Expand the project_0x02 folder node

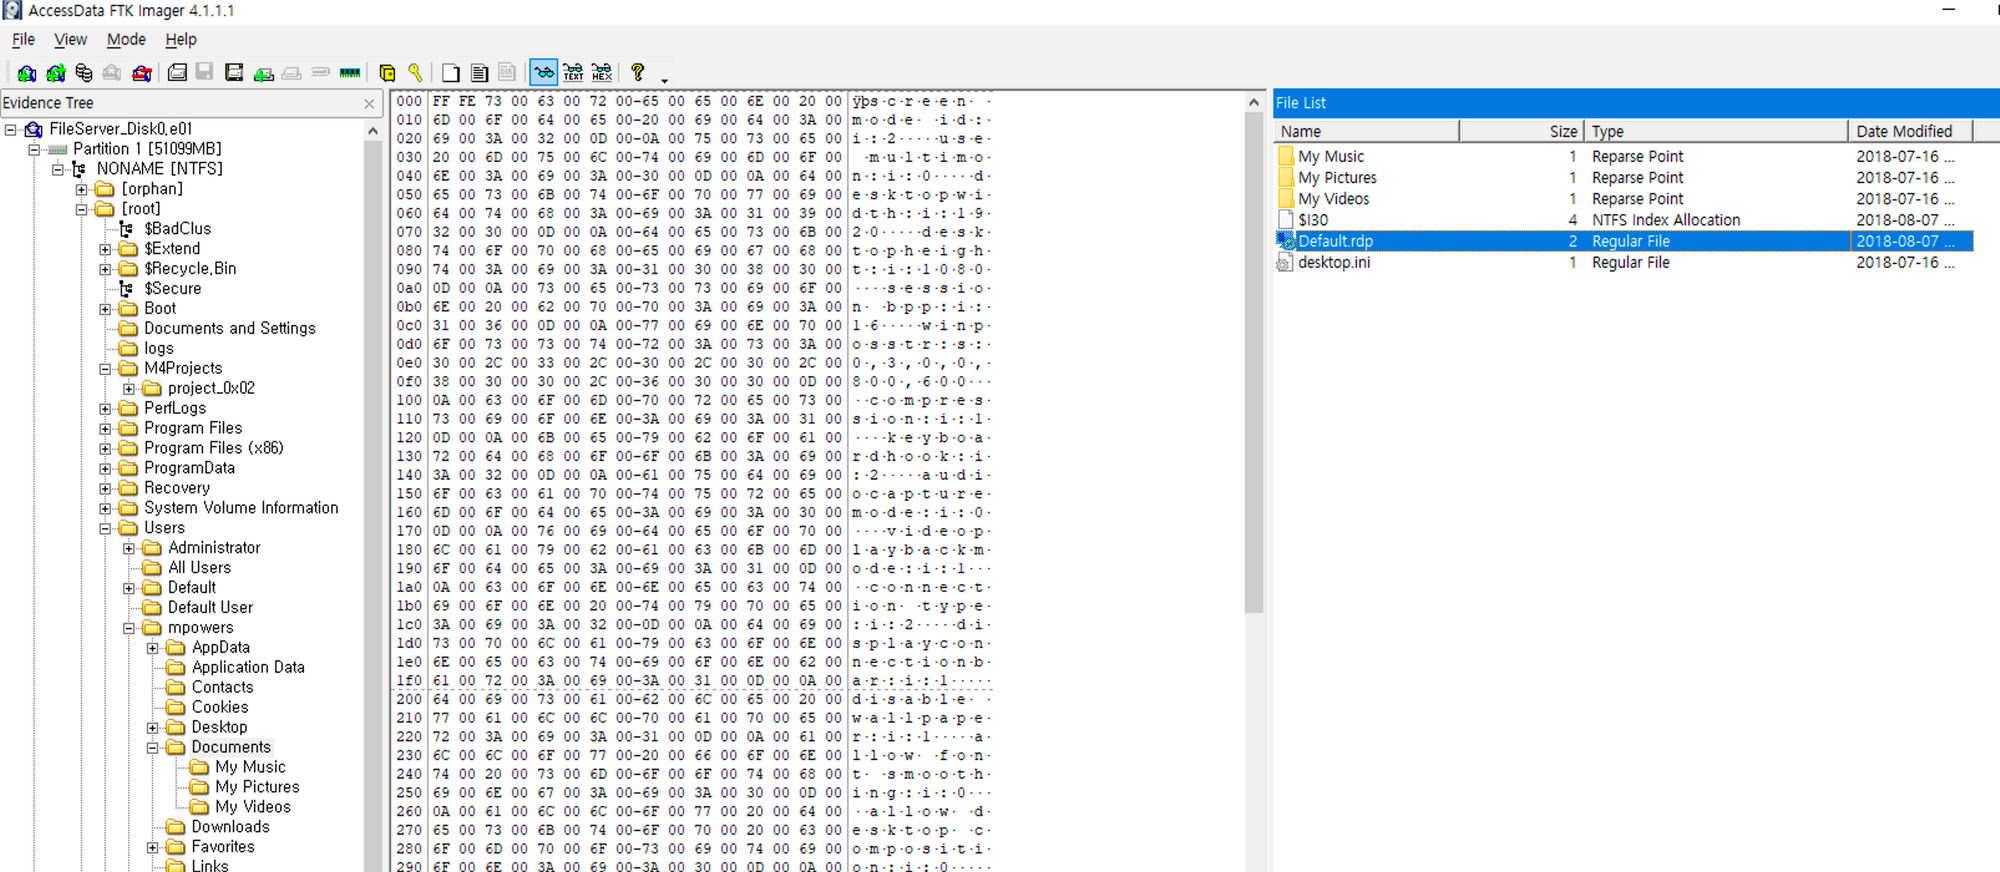point(130,389)
